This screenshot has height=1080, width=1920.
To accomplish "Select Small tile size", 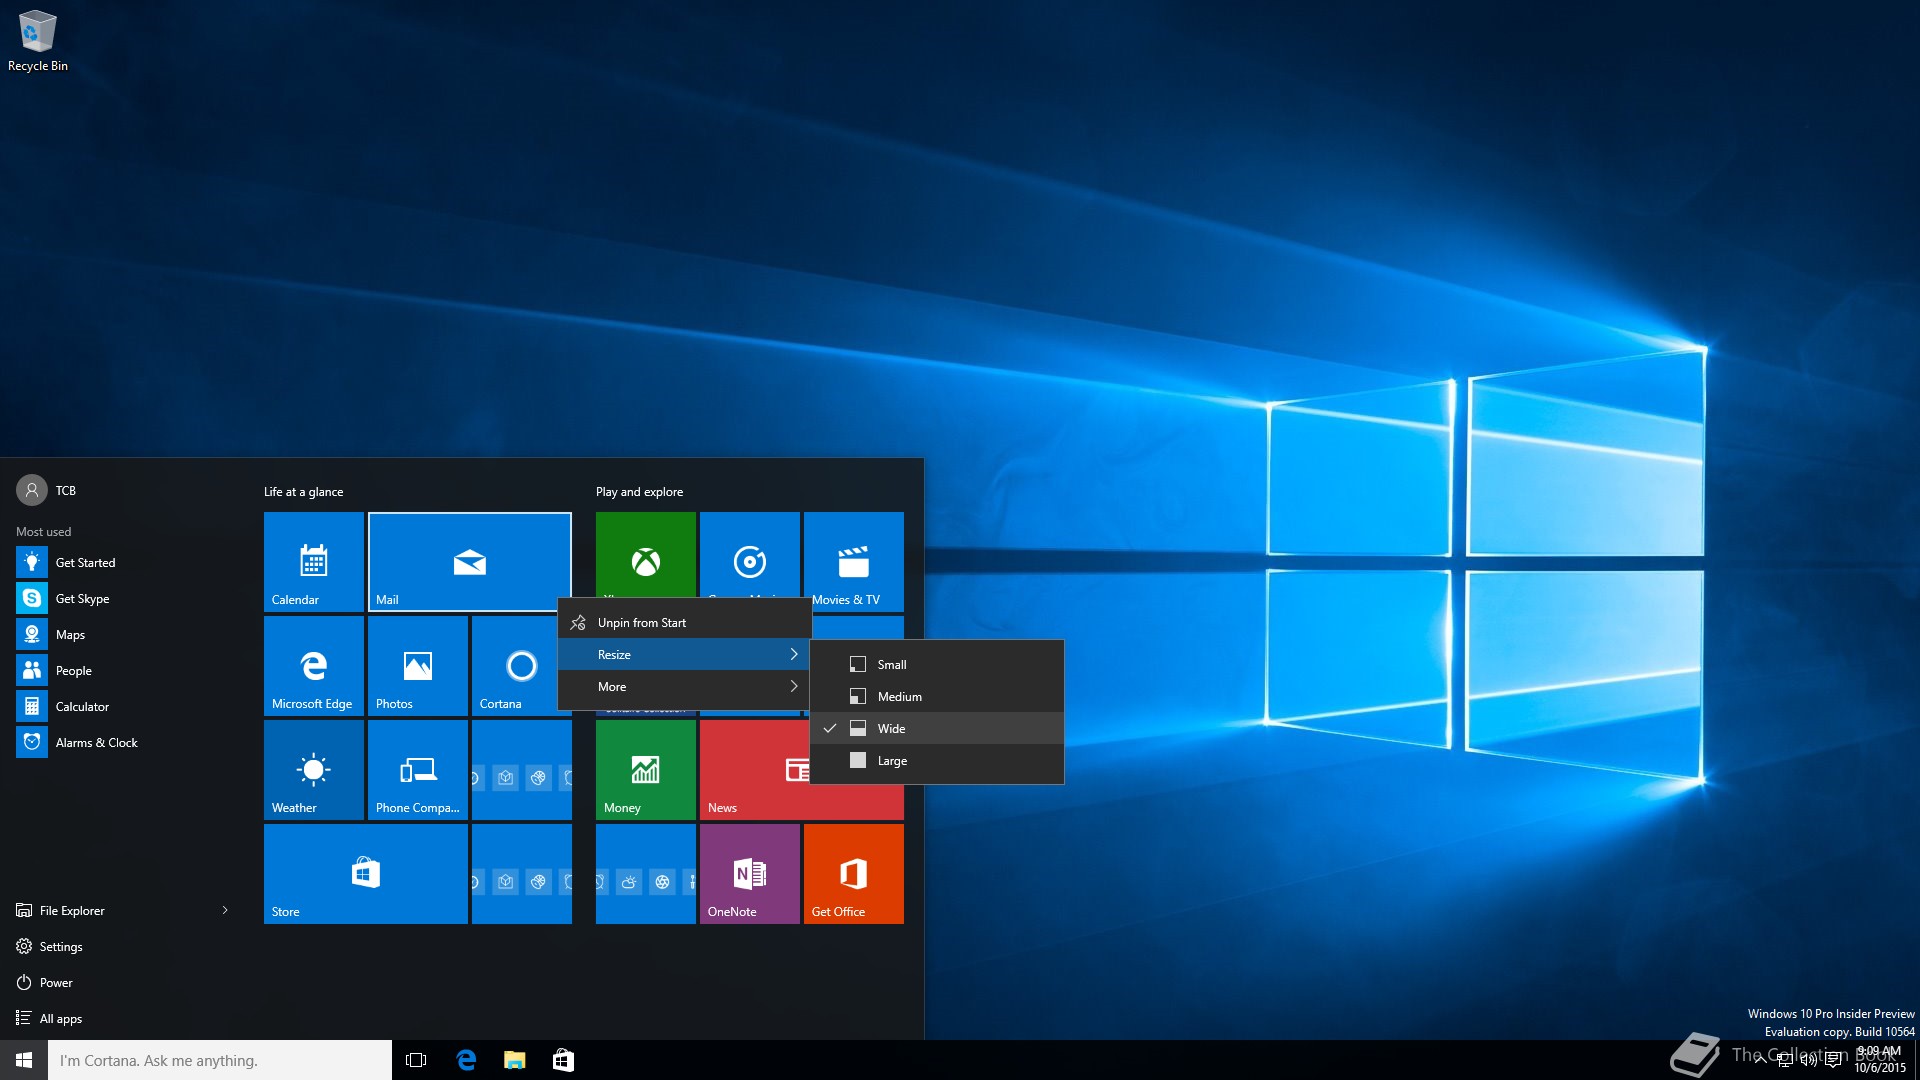I will pyautogui.click(x=937, y=665).
